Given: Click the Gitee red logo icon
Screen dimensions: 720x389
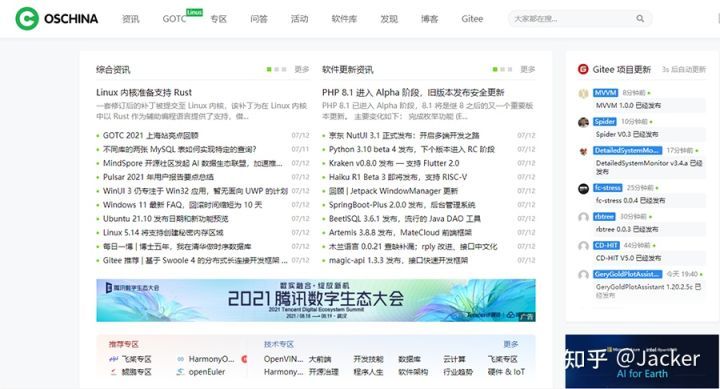Looking at the screenshot, I should [x=583, y=69].
